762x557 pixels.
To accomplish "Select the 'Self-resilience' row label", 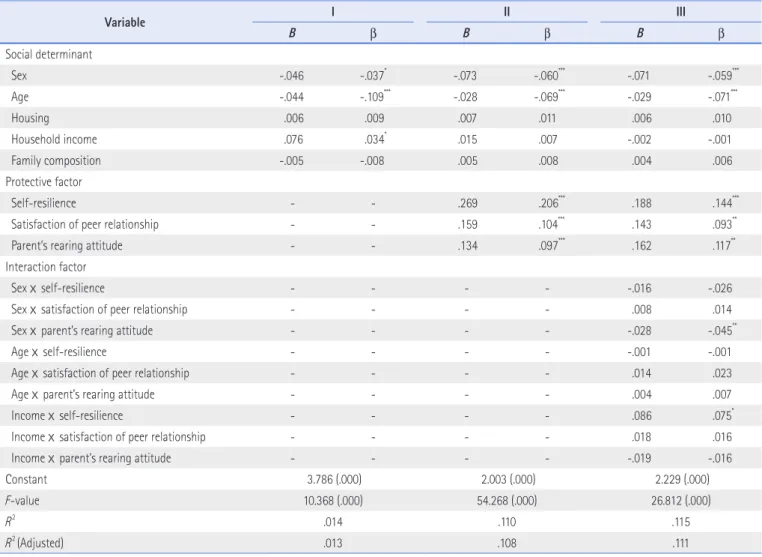I will click(44, 203).
